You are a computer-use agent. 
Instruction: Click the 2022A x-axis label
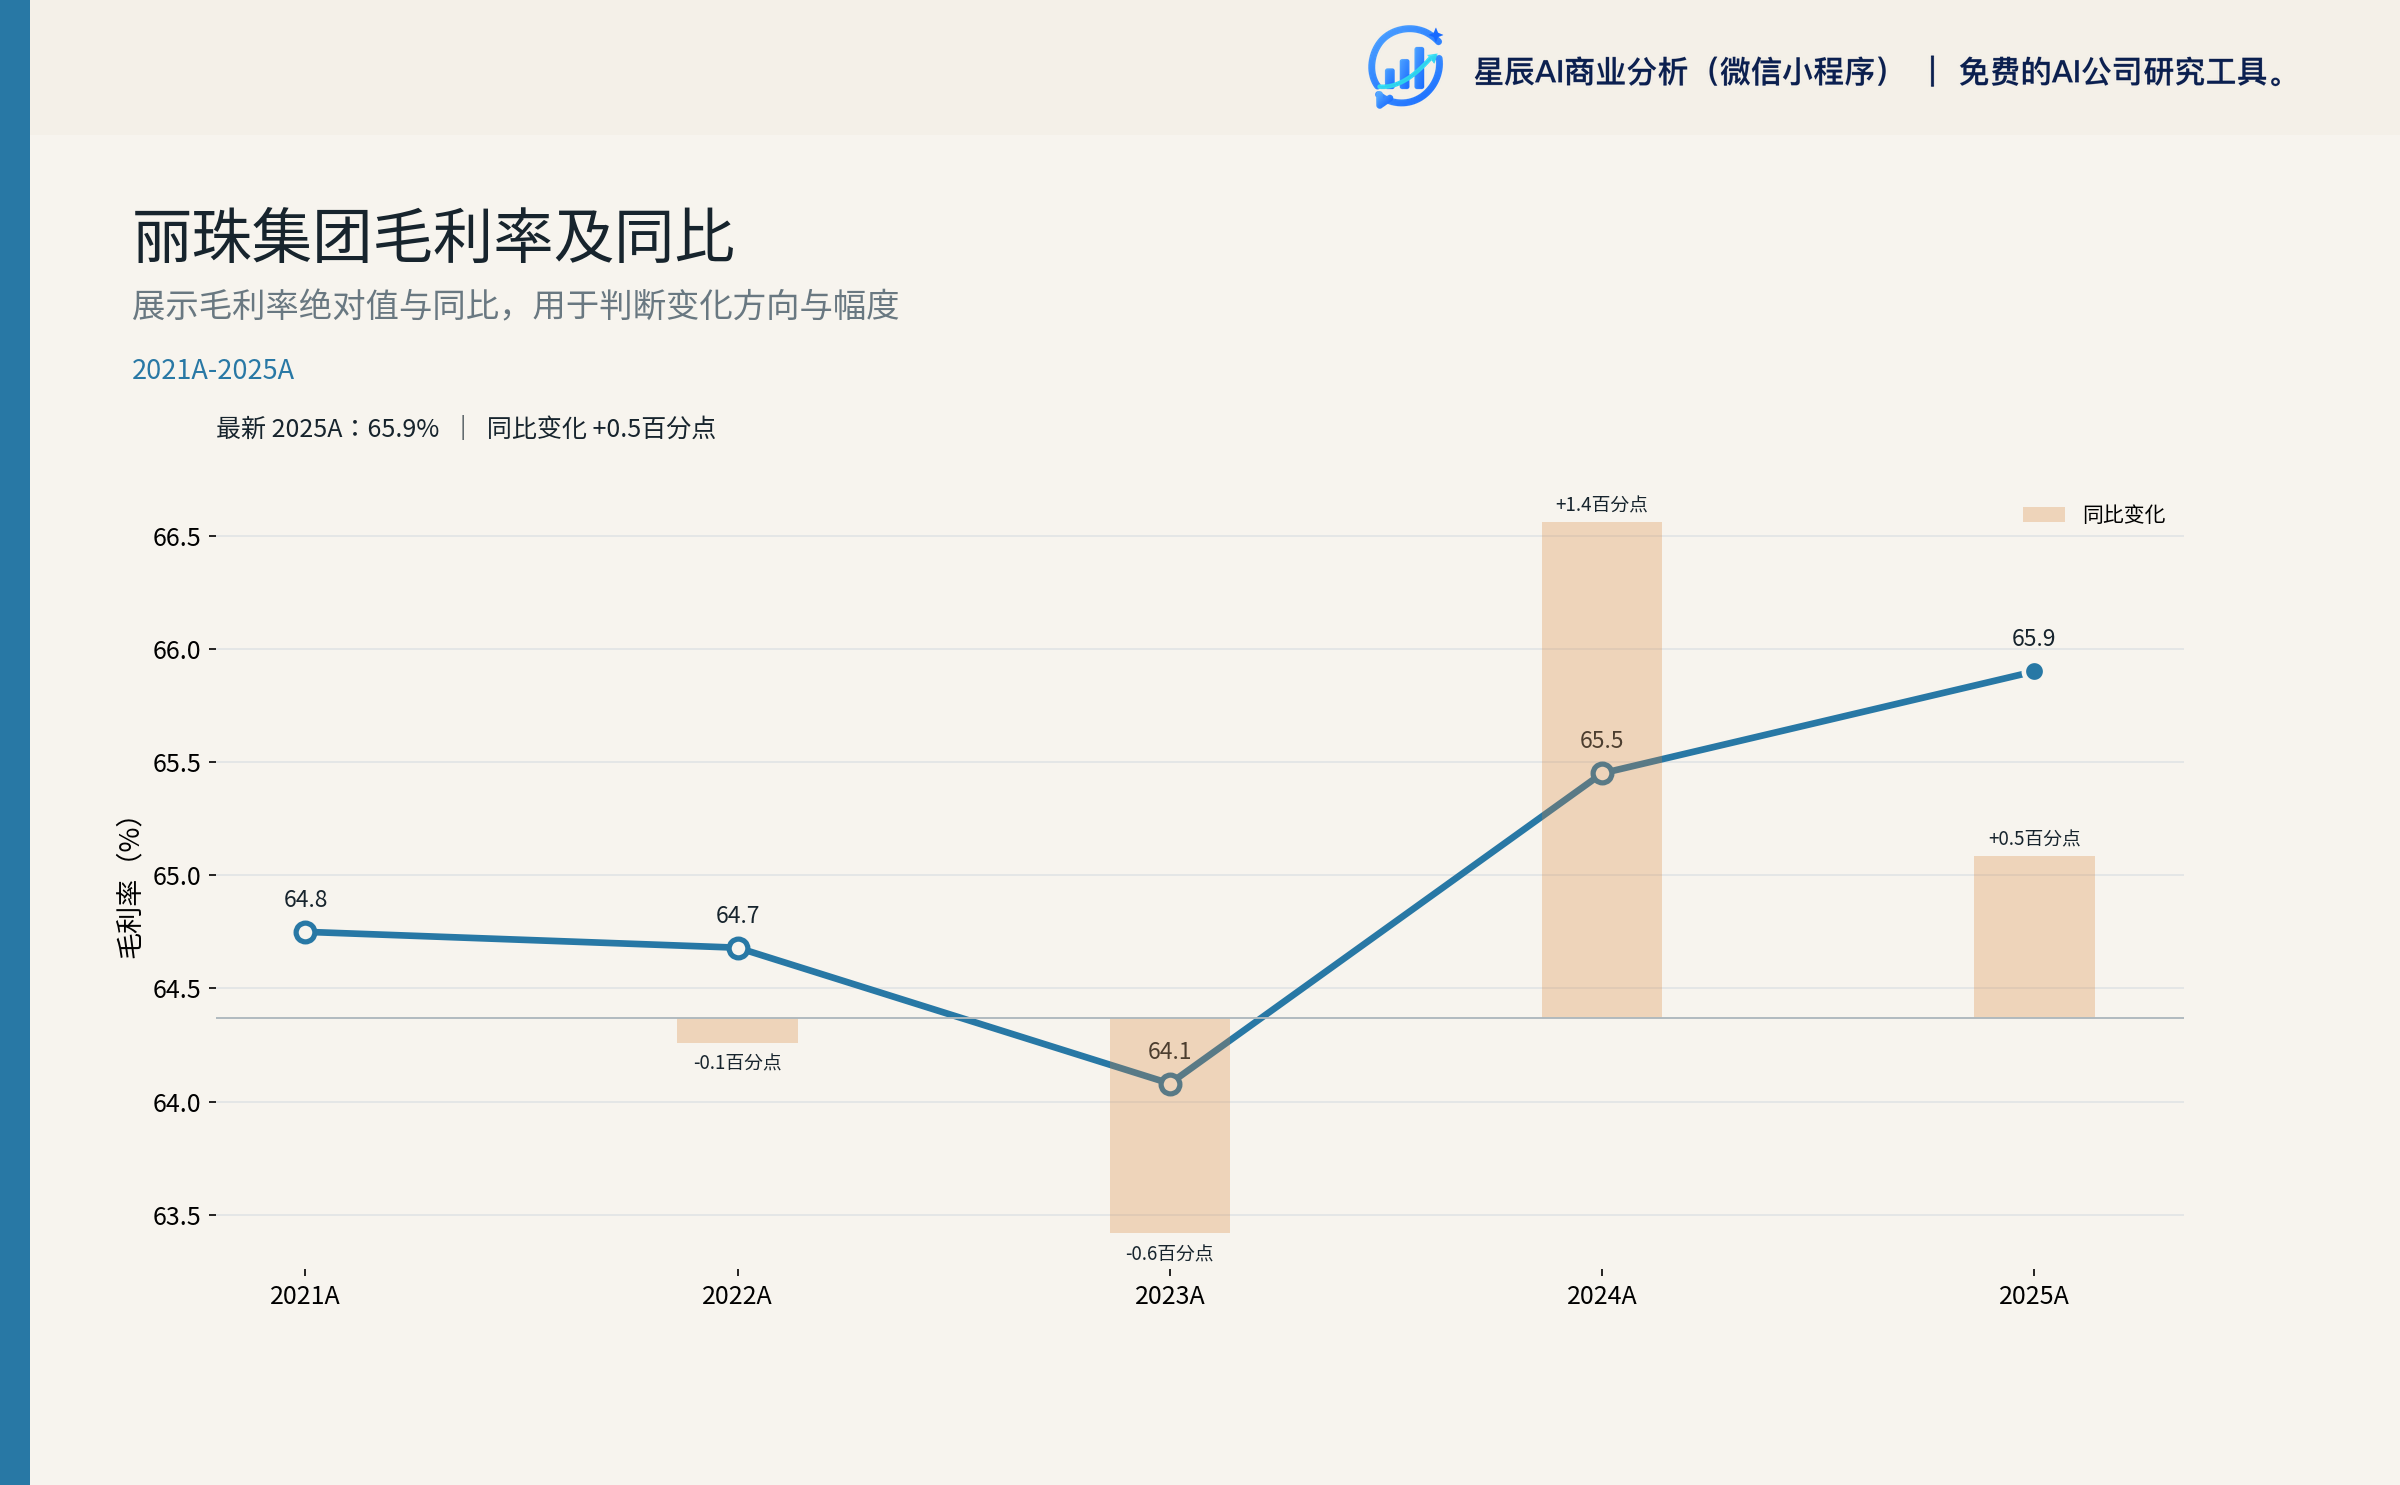pos(737,1295)
